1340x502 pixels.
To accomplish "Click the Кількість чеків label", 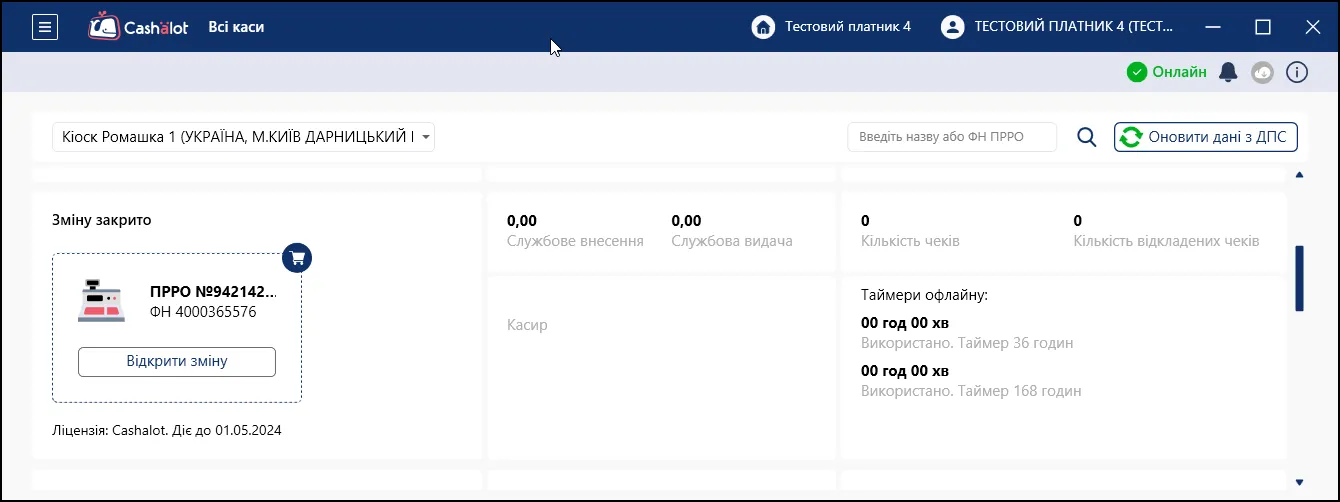I will pos(910,241).
